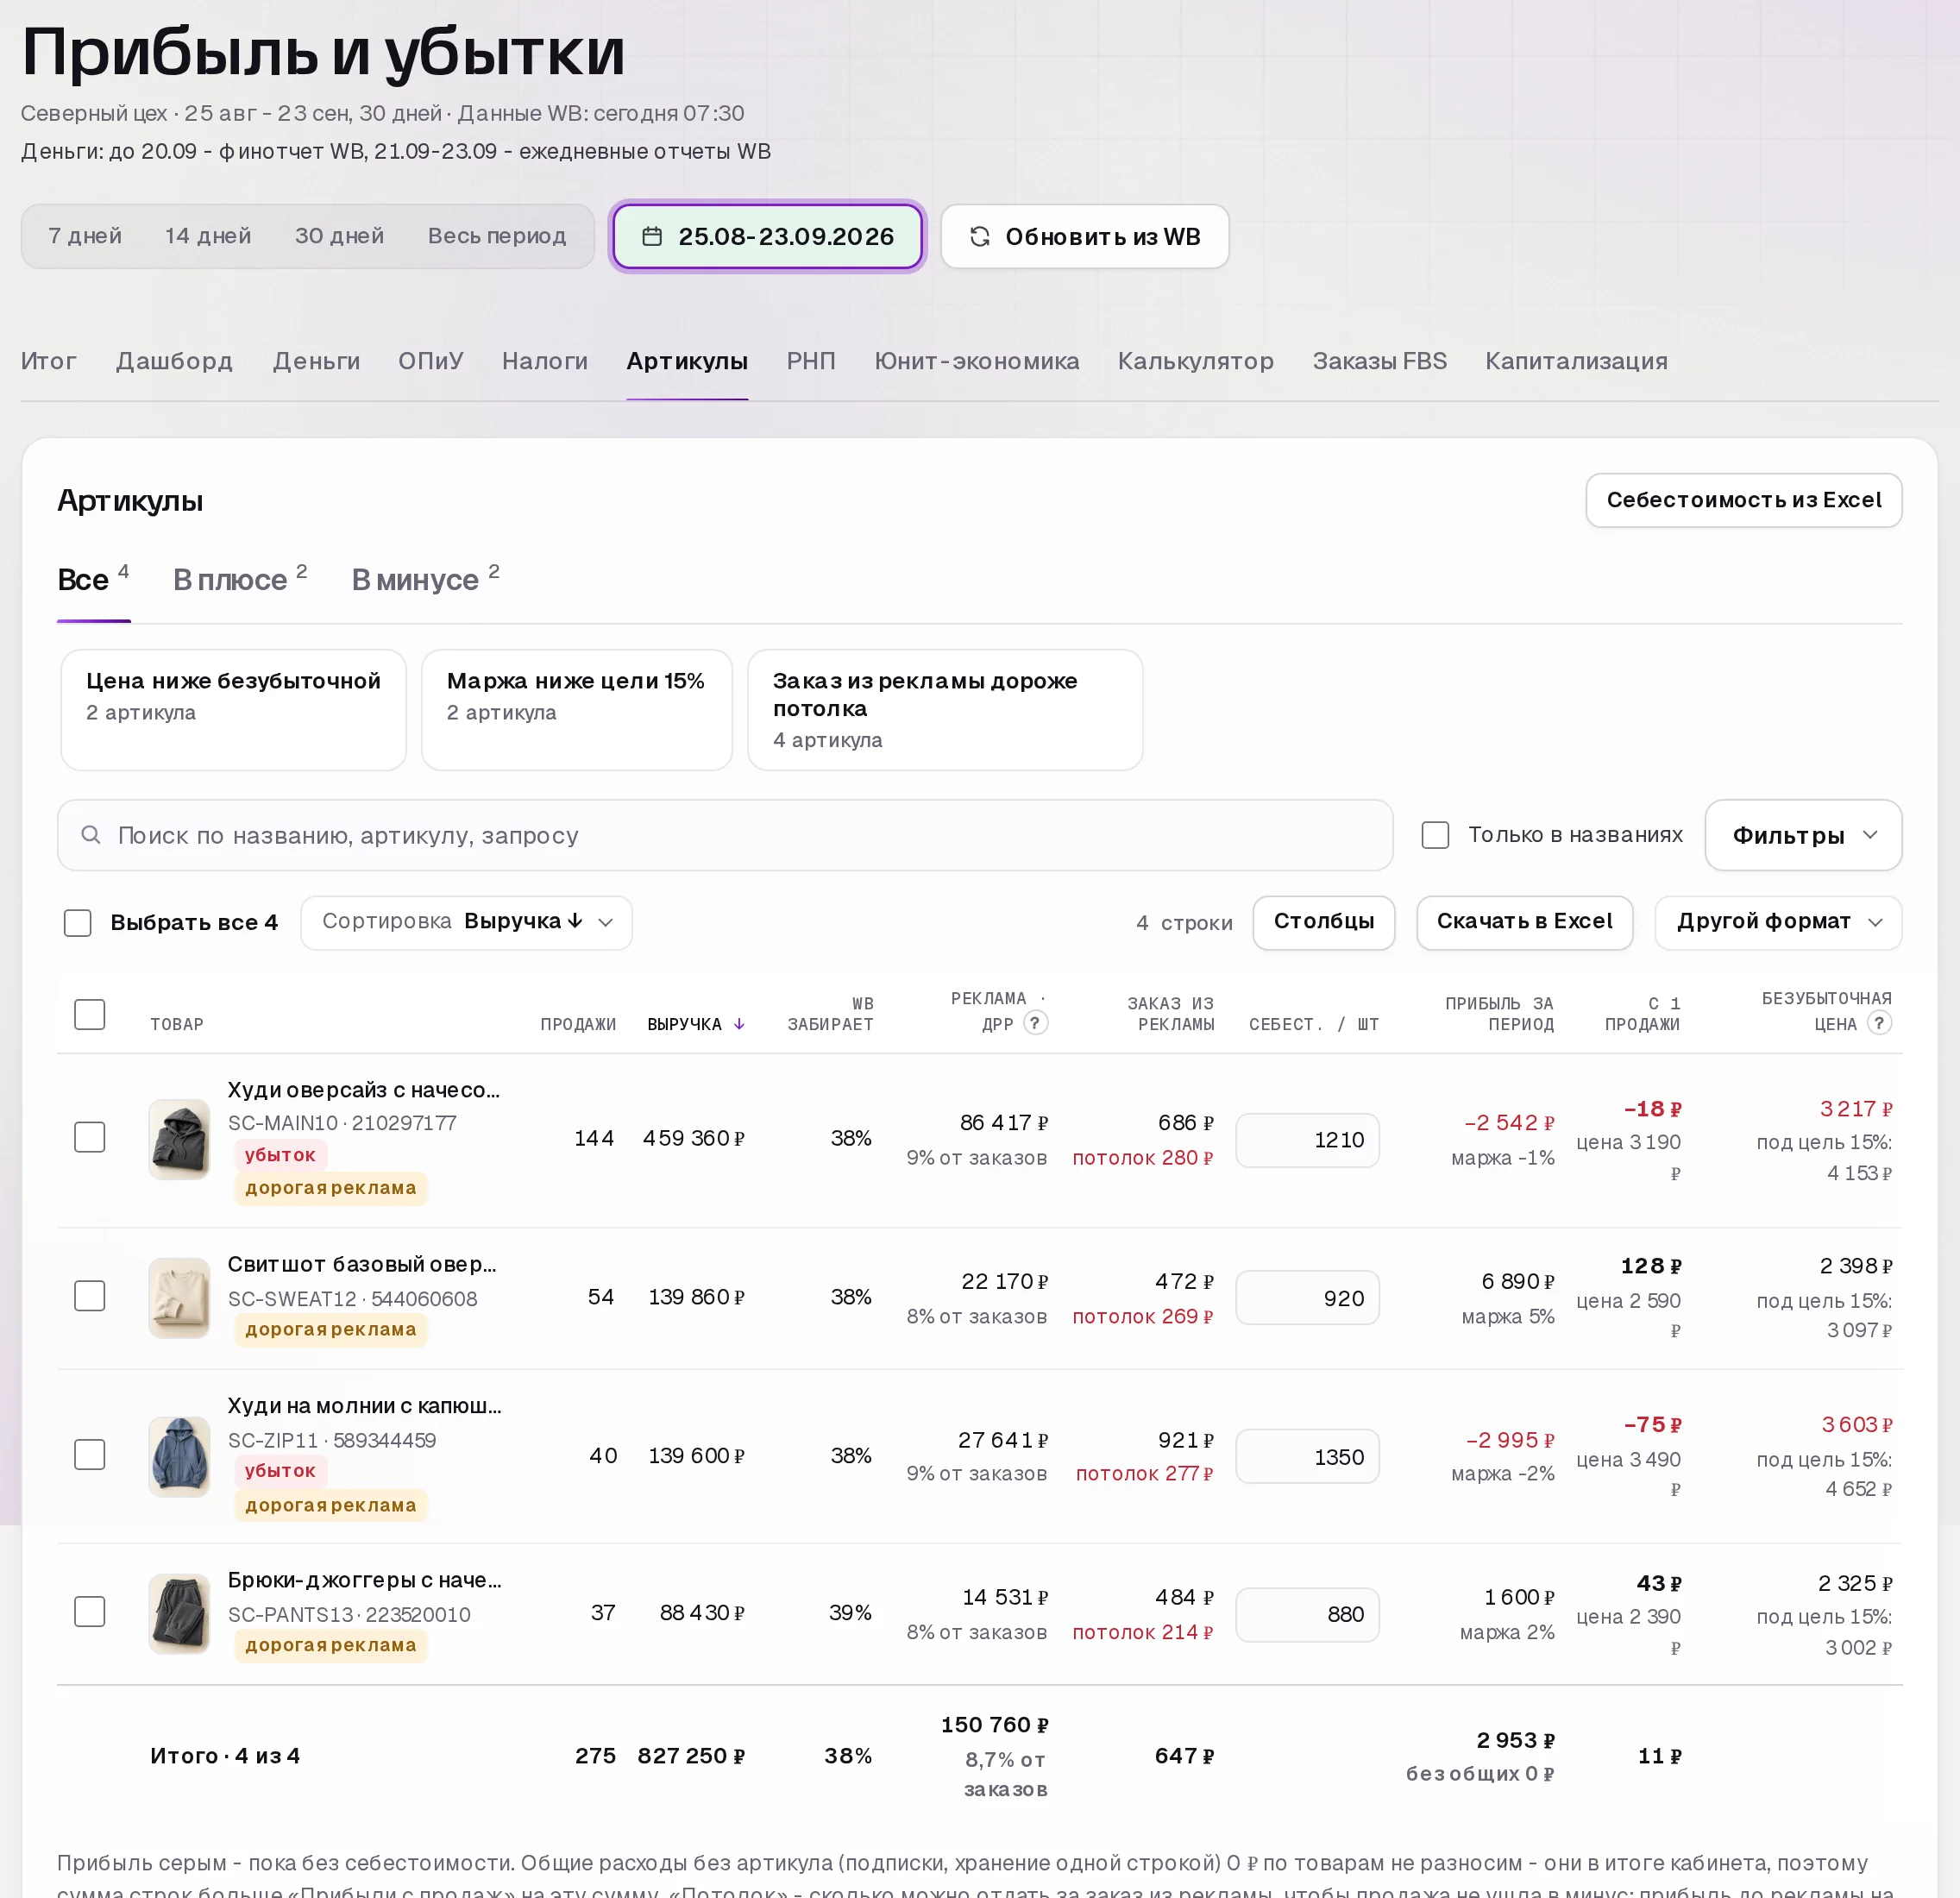Switch to the Дашборд tab
The height and width of the screenshot is (1898, 1960).
(174, 361)
